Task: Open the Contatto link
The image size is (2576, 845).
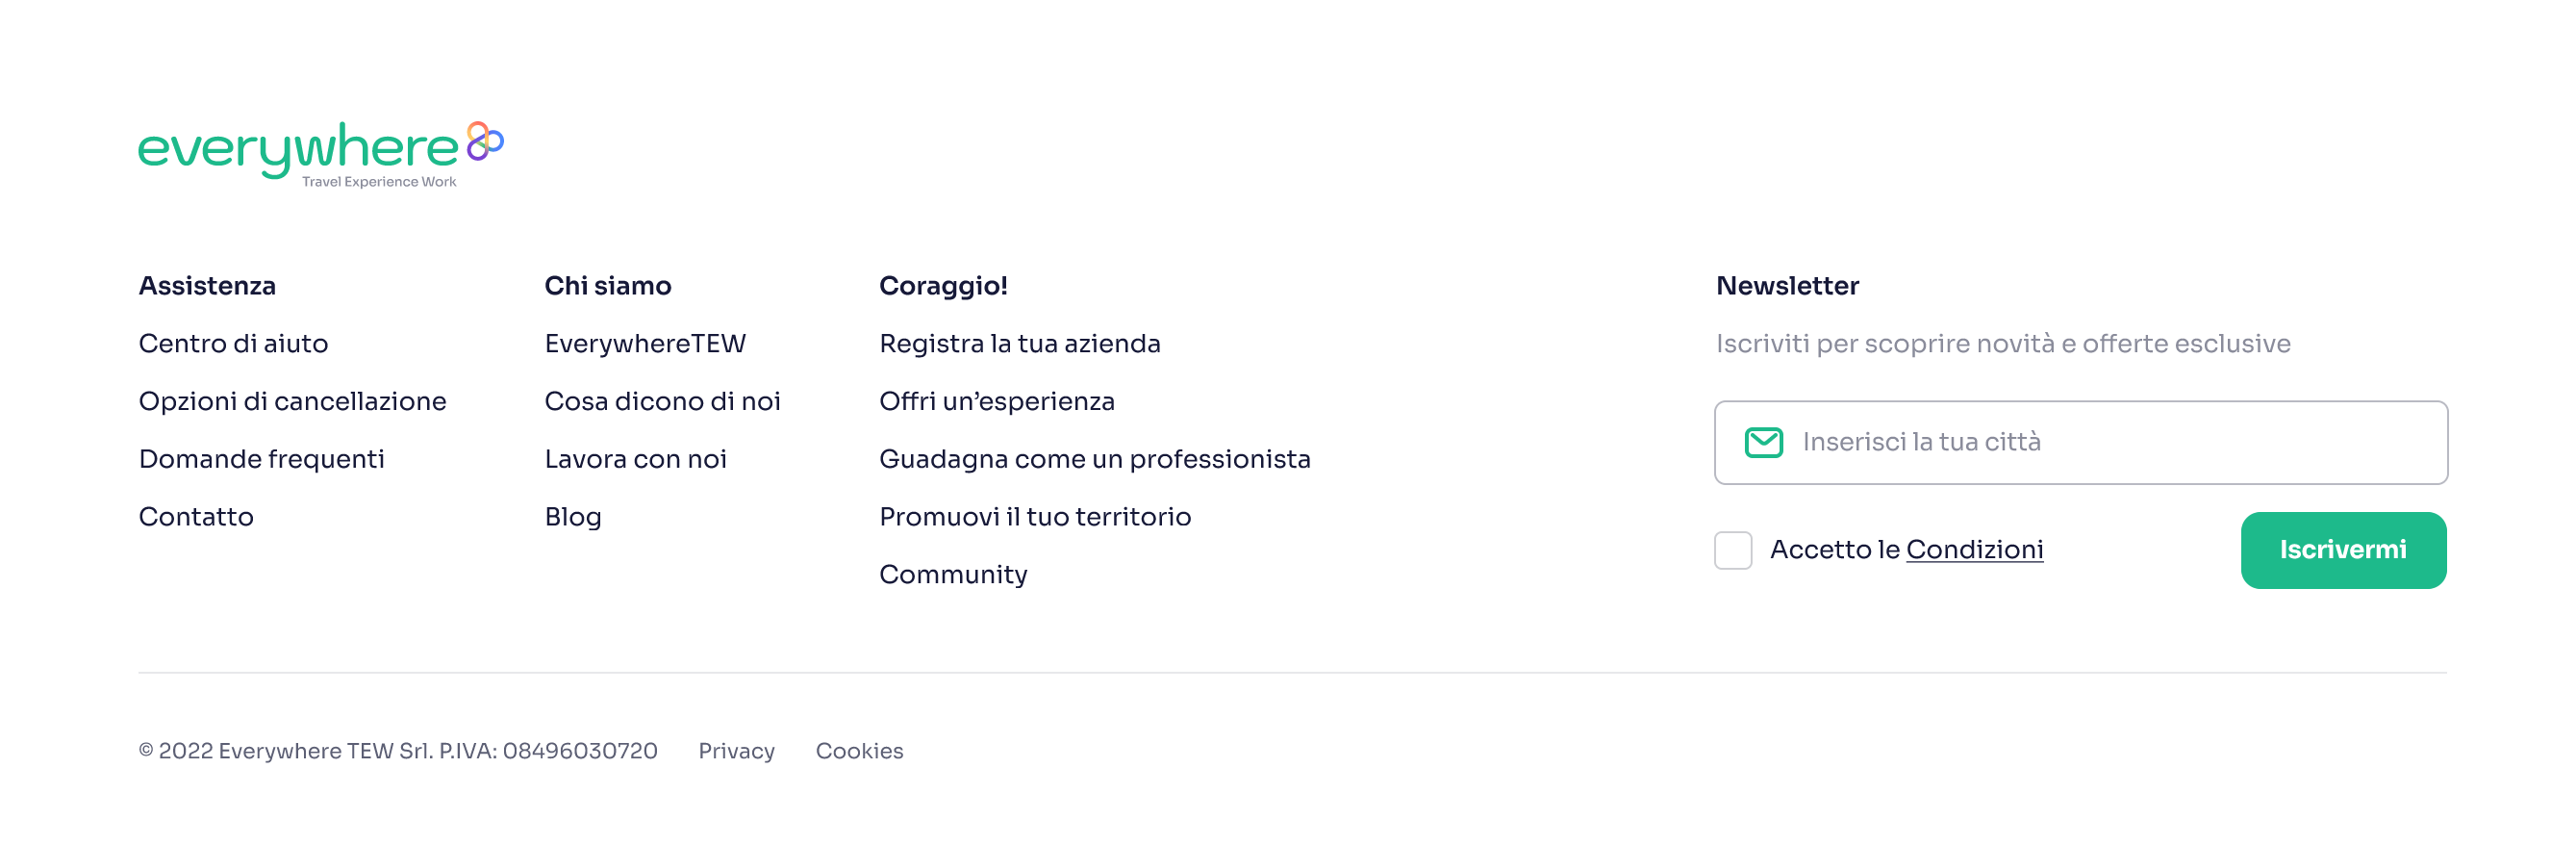Action: tap(196, 517)
